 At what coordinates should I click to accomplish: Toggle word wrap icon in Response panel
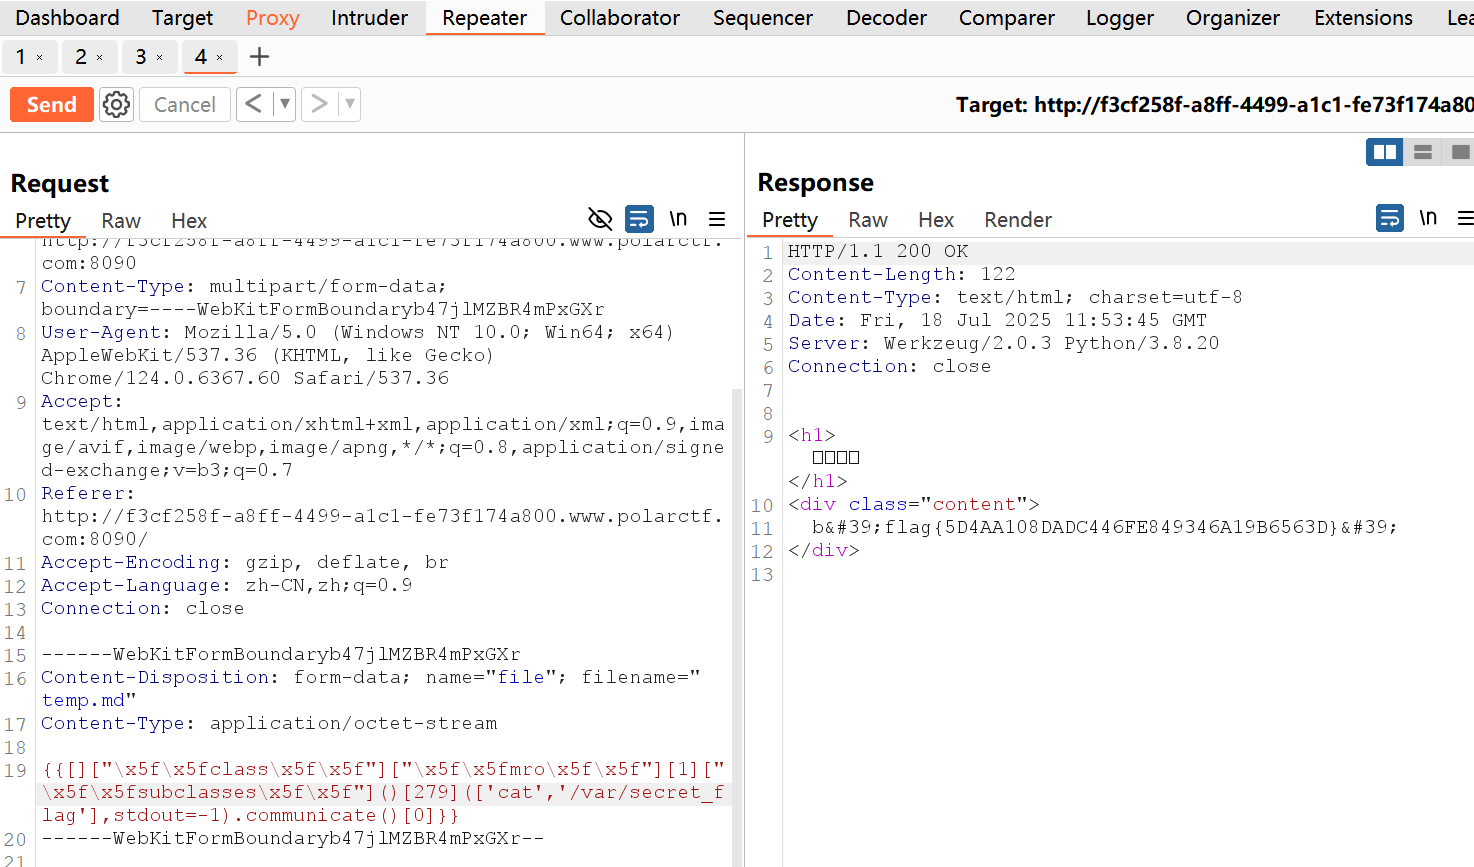point(1390,217)
